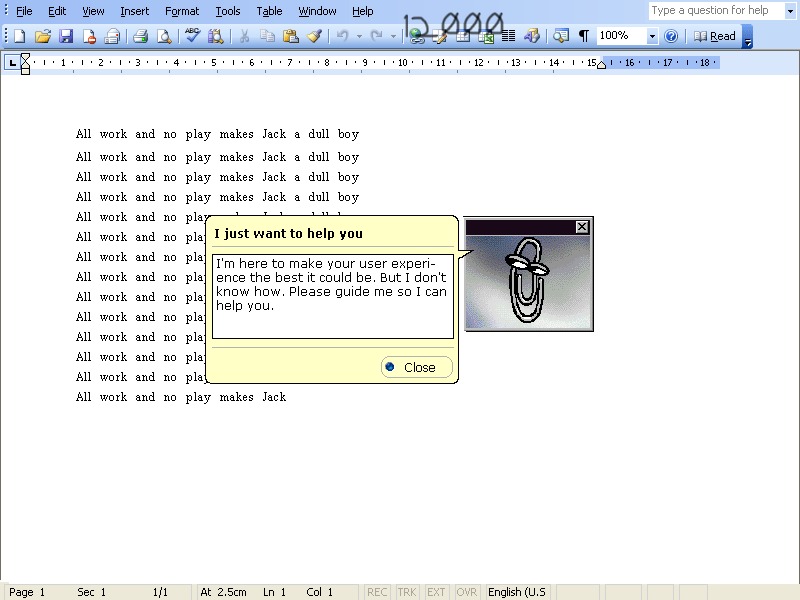The width and height of the screenshot is (800, 600).
Task: Select the Format Painter brush
Action: point(314,36)
